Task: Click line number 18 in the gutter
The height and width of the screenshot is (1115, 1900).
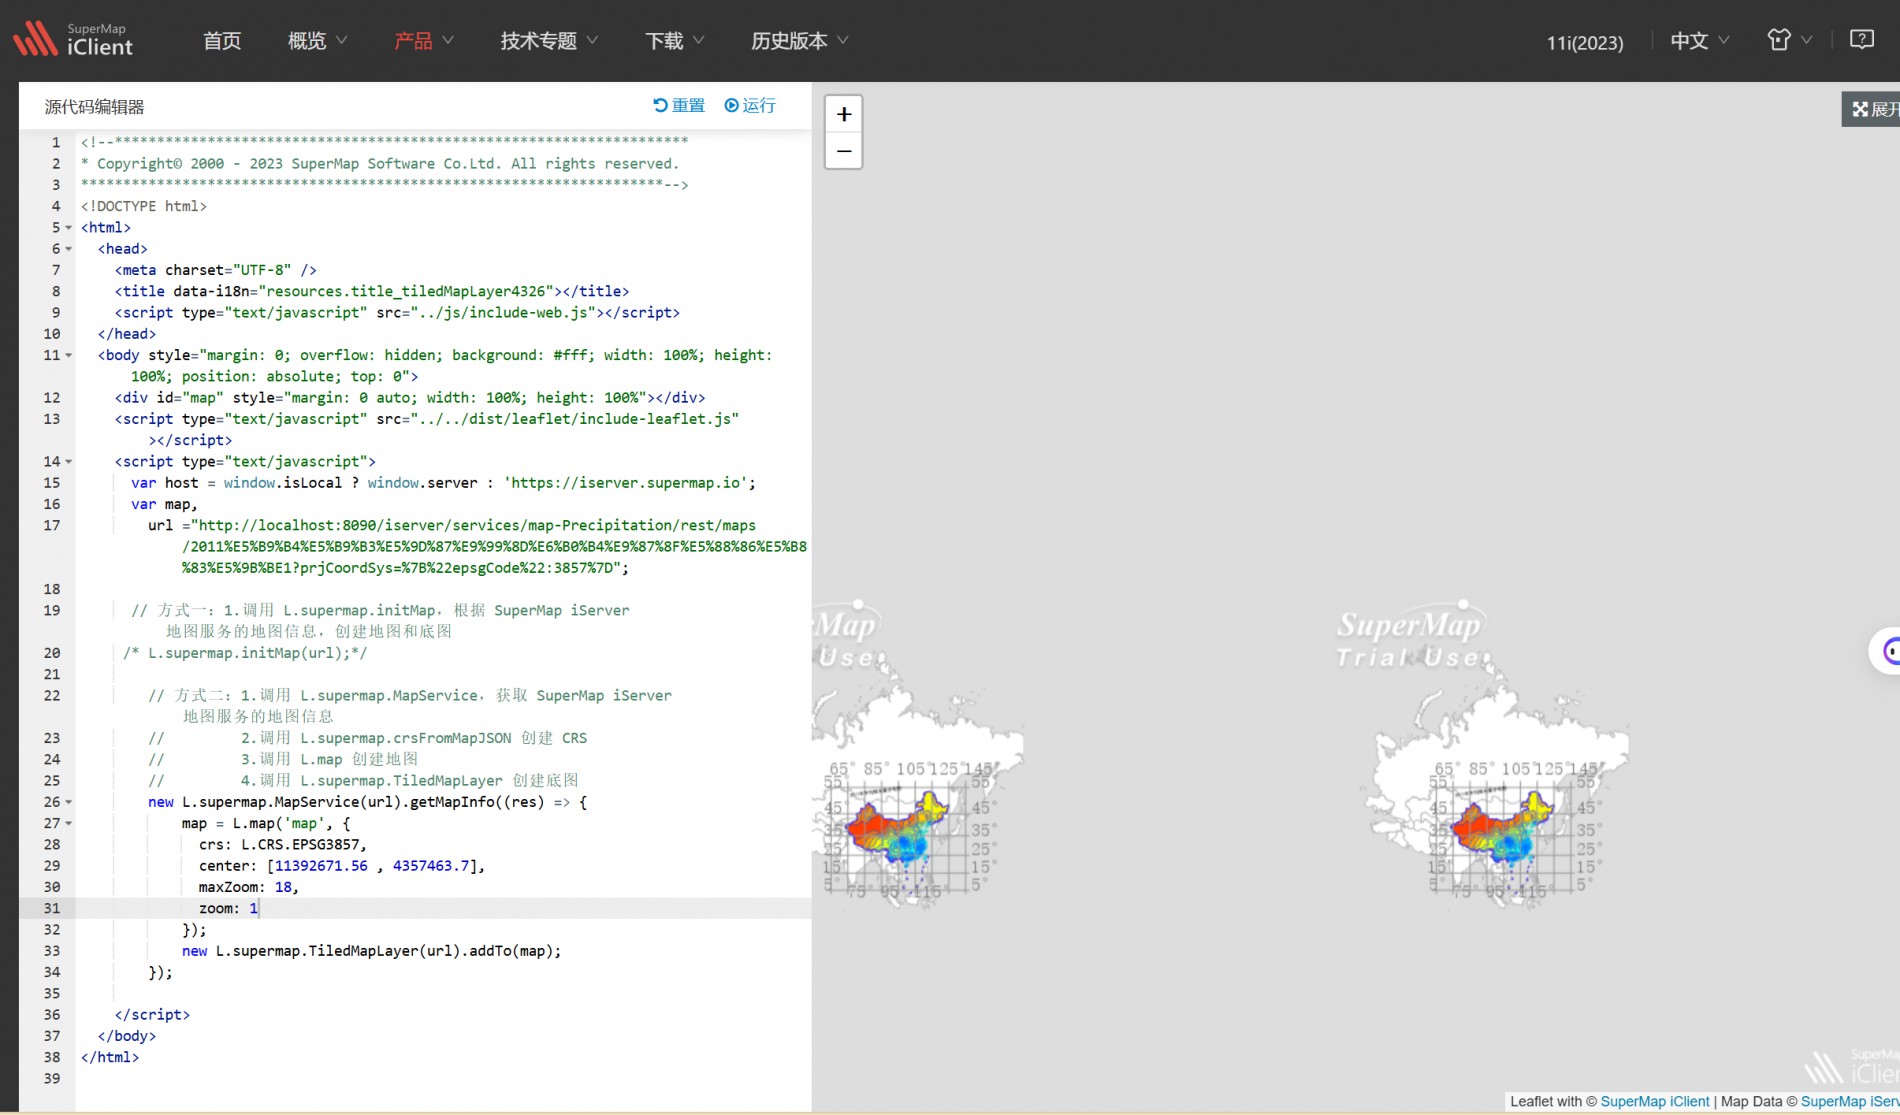Action: pyautogui.click(x=52, y=589)
